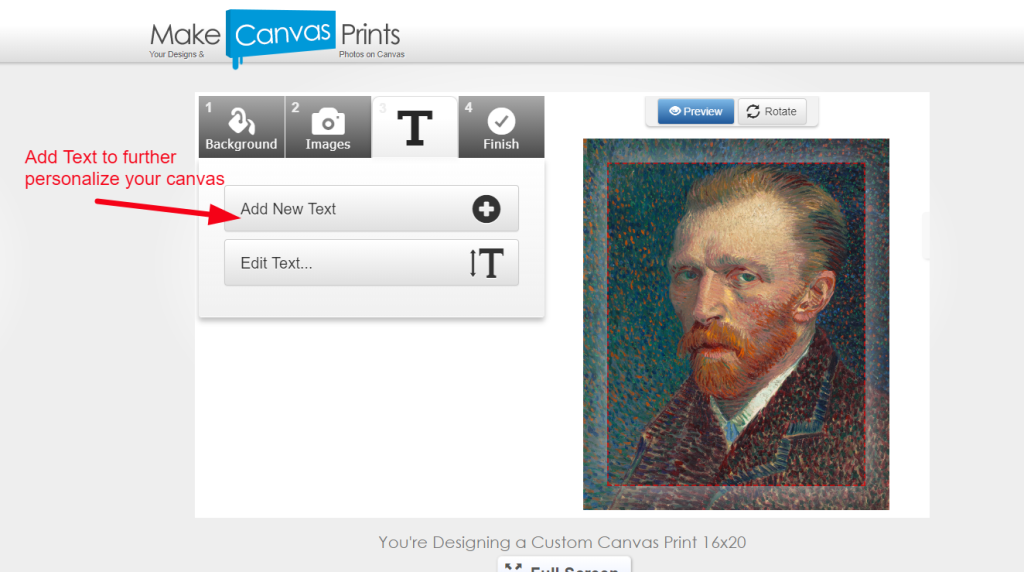Click the Preview button
Image resolution: width=1024 pixels, height=572 pixels.
coord(696,111)
